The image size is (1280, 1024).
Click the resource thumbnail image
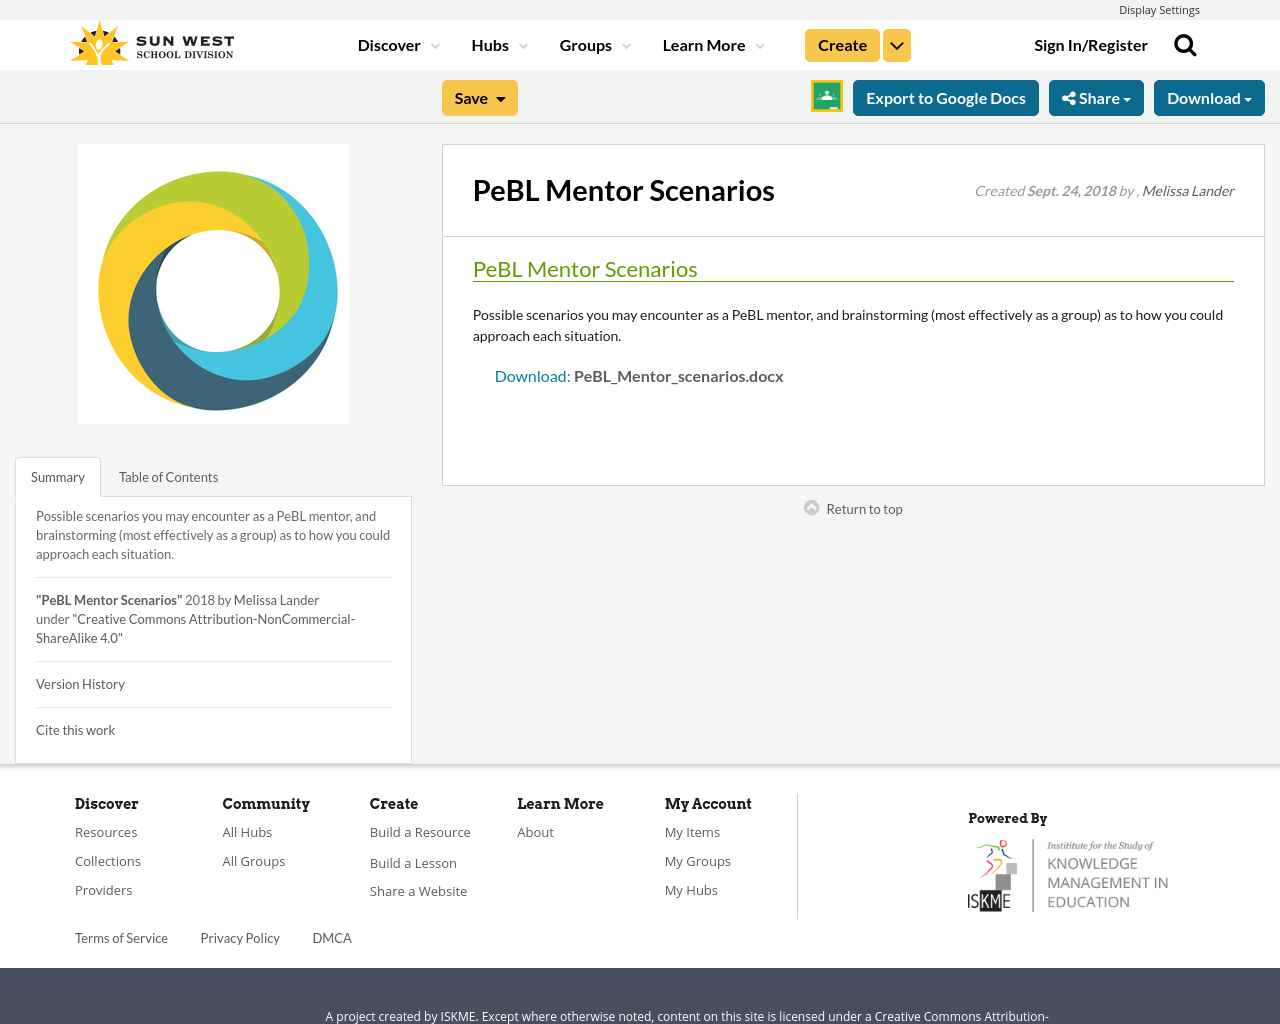(213, 284)
